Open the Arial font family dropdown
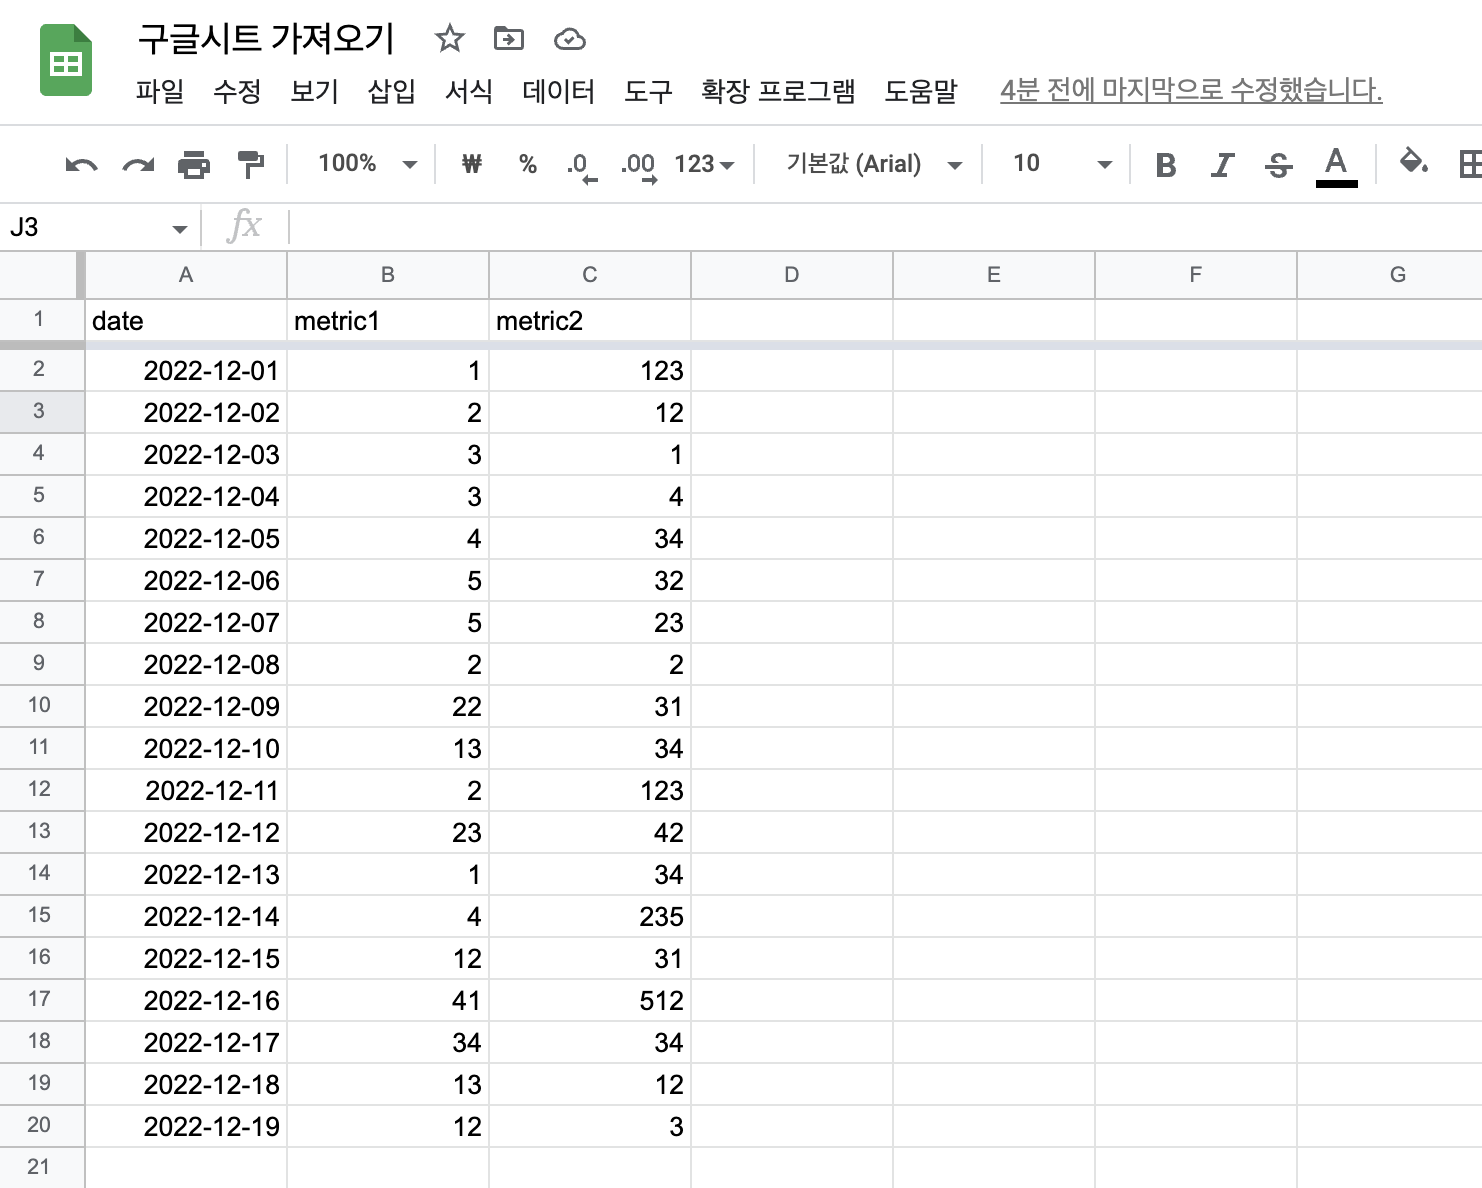Screen dimensions: 1482x1188 coord(874,164)
